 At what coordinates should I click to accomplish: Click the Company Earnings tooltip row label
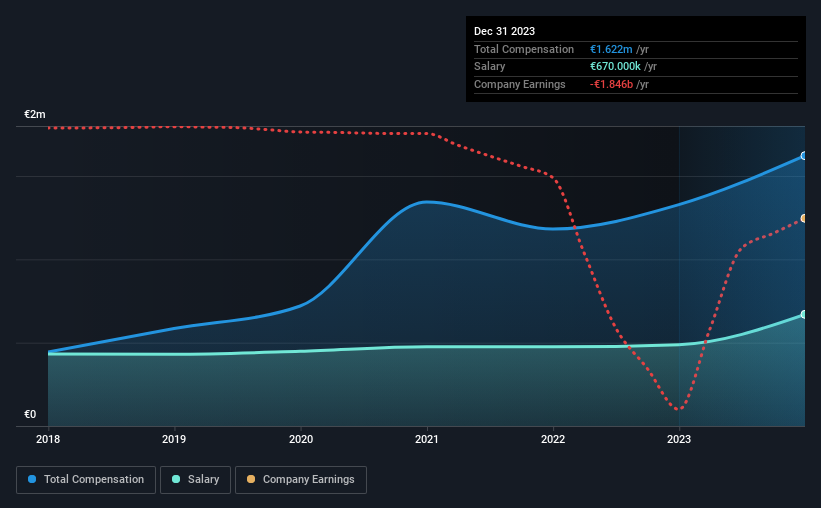click(519, 84)
